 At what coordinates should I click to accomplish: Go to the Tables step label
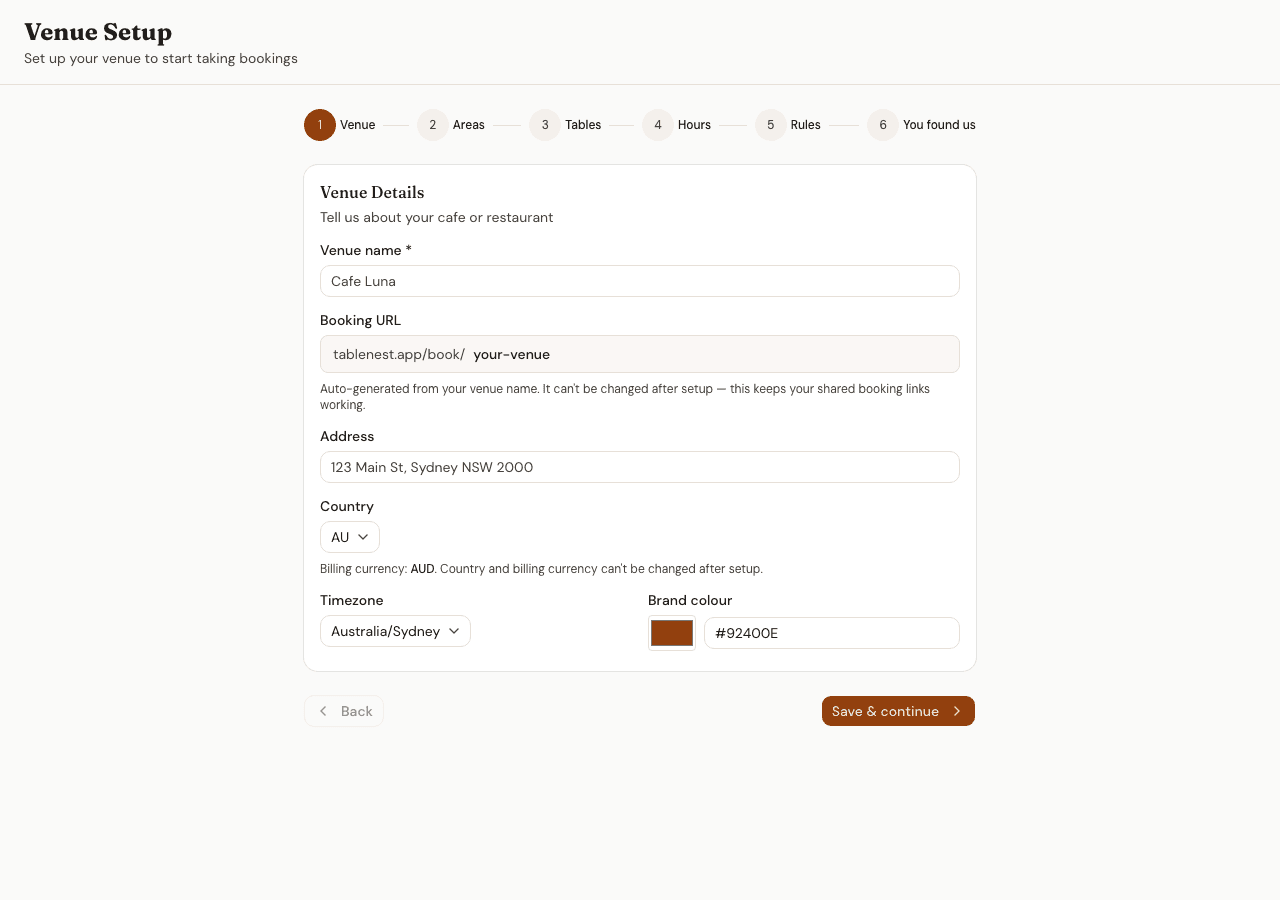(583, 125)
